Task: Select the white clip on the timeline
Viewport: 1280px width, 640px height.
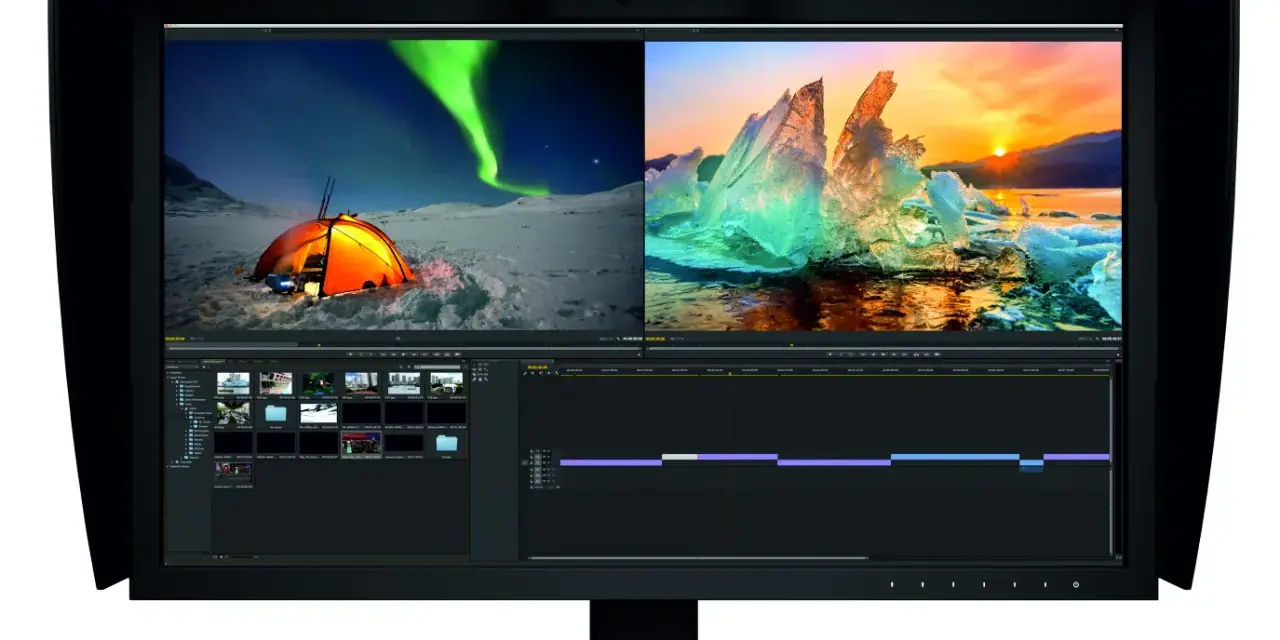Action: pyautogui.click(x=679, y=457)
